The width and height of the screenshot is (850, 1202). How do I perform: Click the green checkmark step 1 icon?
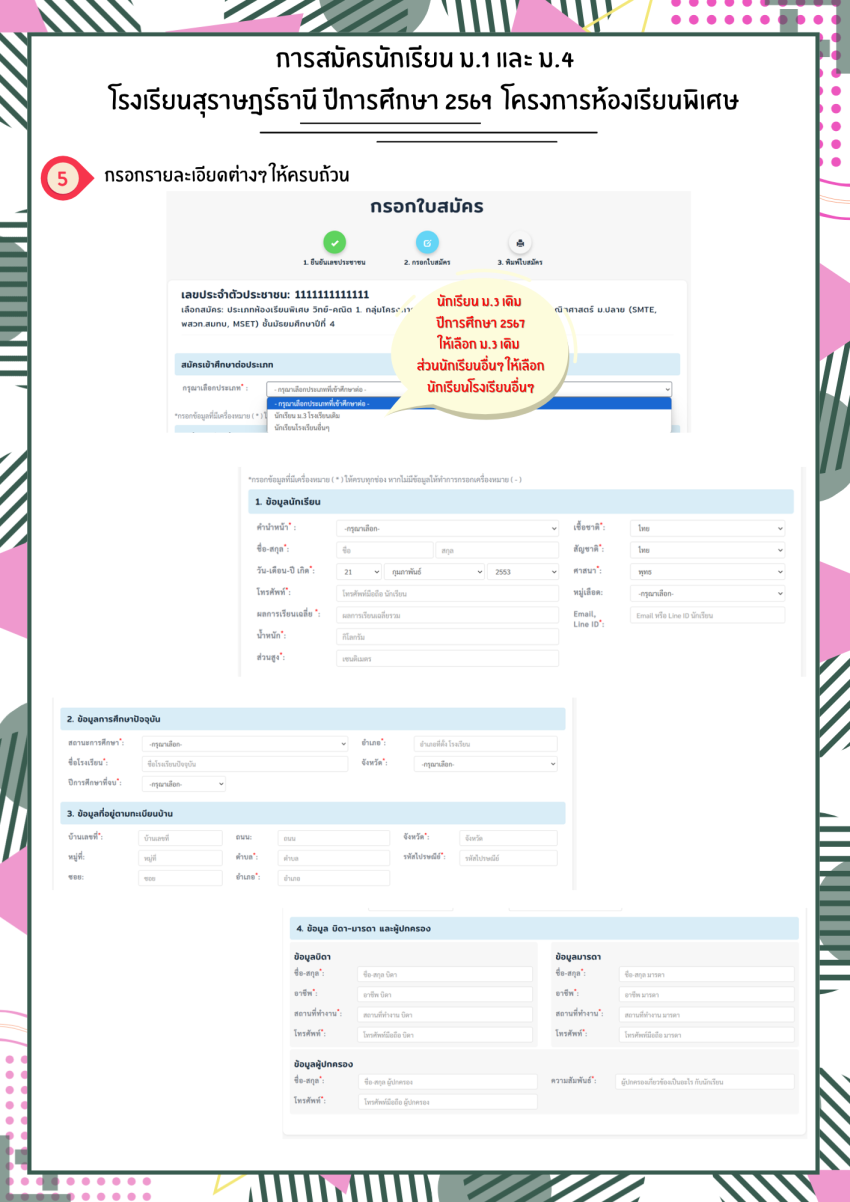coord(335,242)
